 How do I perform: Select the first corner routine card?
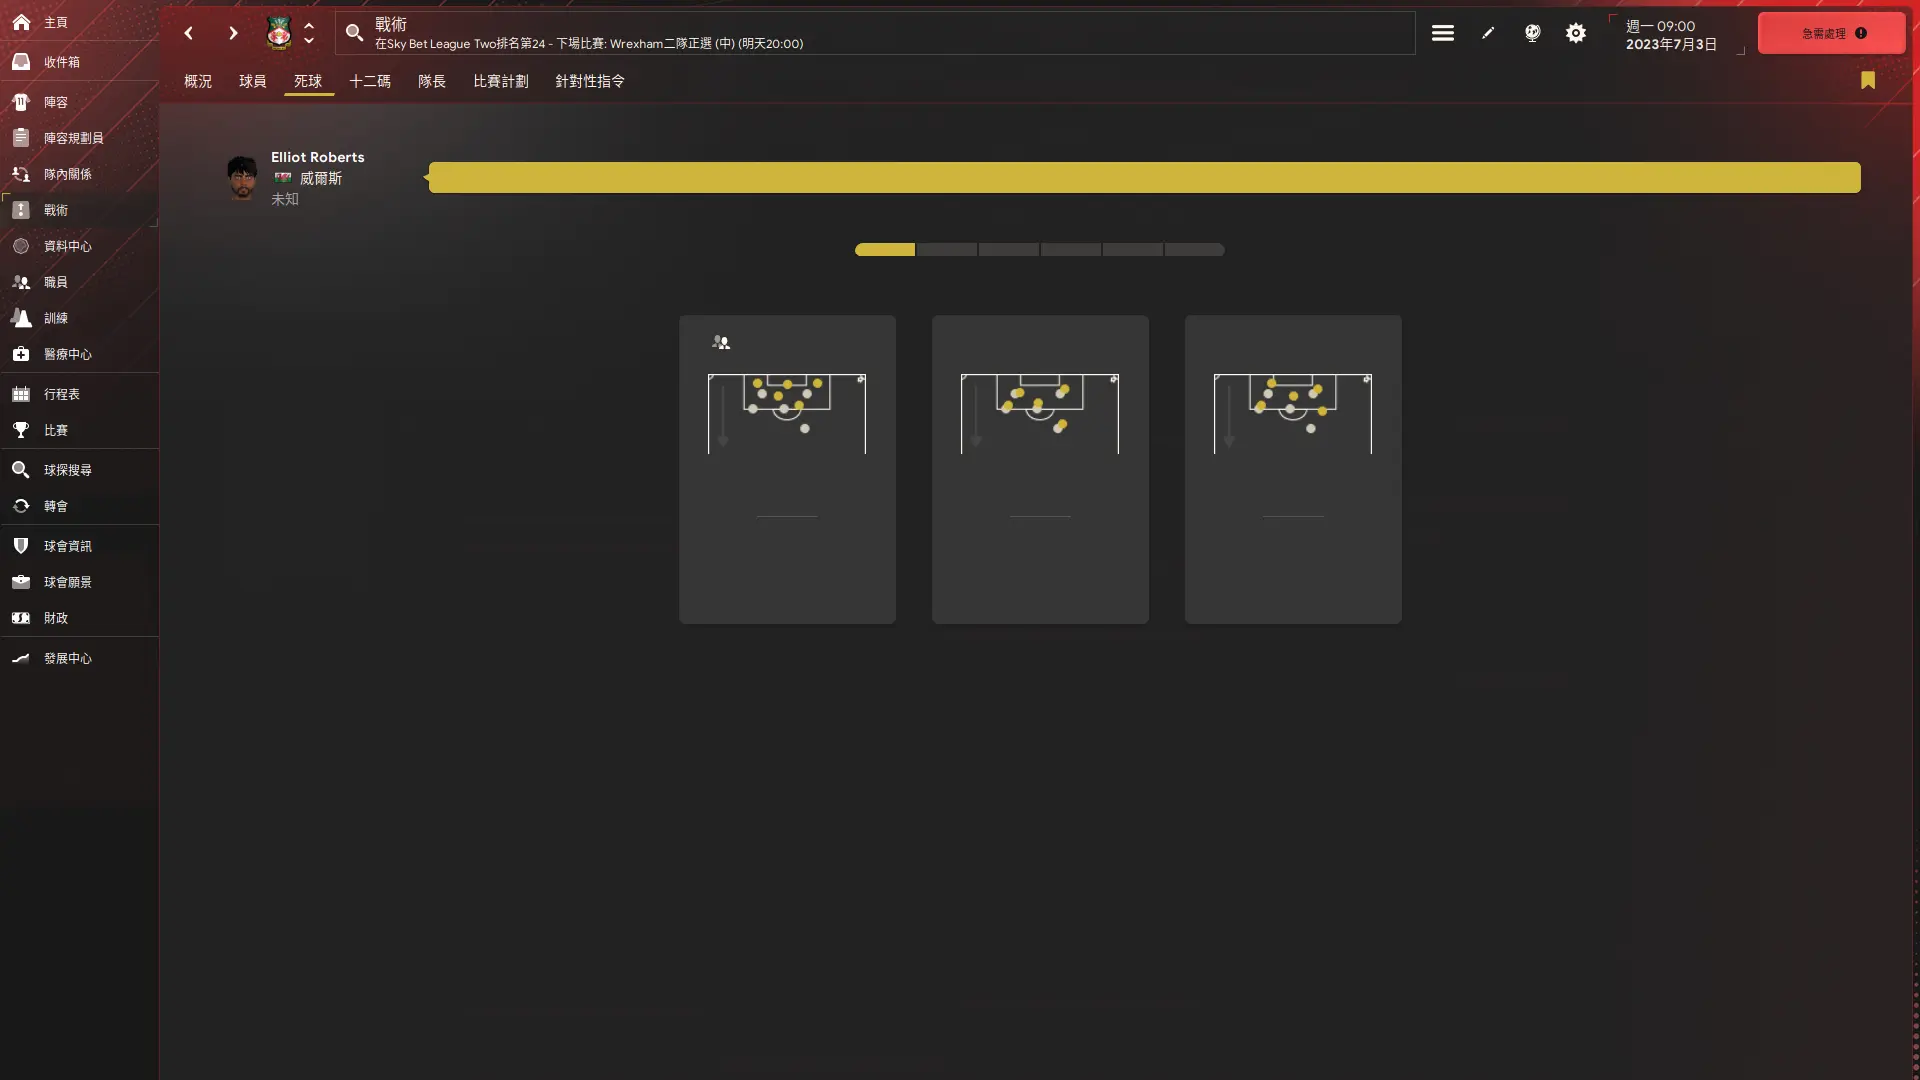787,470
